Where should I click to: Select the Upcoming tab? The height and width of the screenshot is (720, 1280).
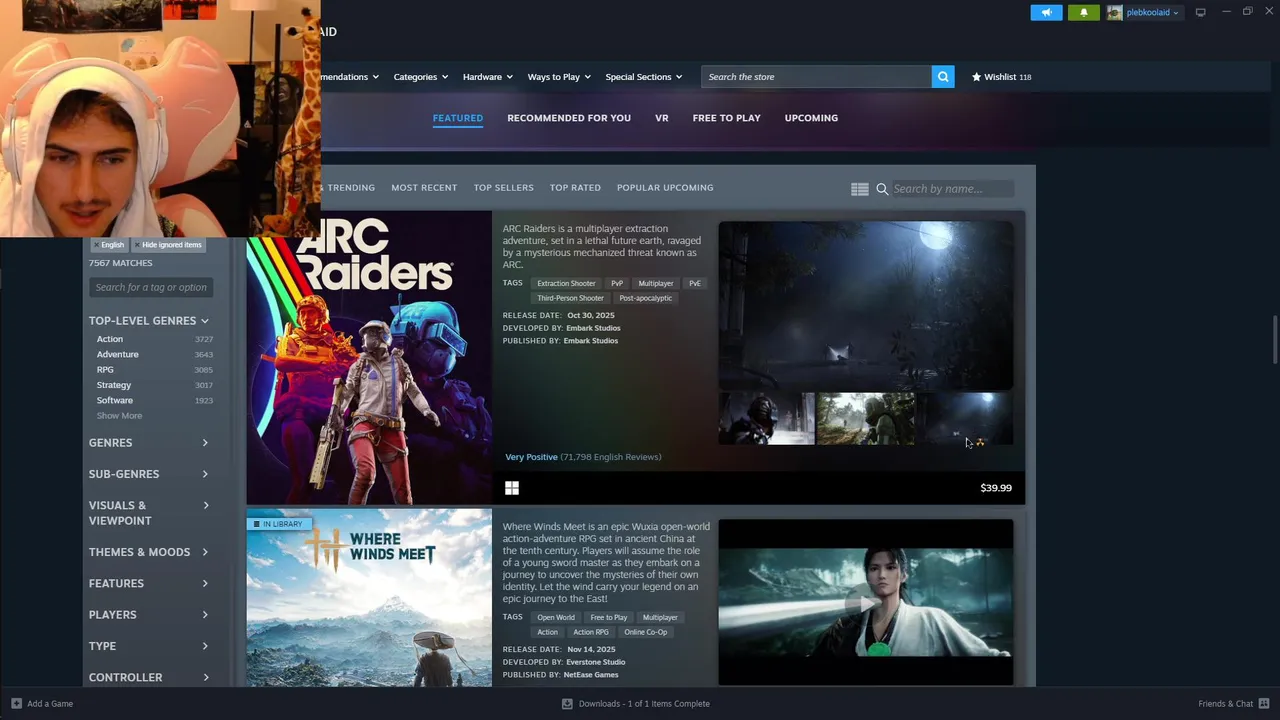click(811, 118)
